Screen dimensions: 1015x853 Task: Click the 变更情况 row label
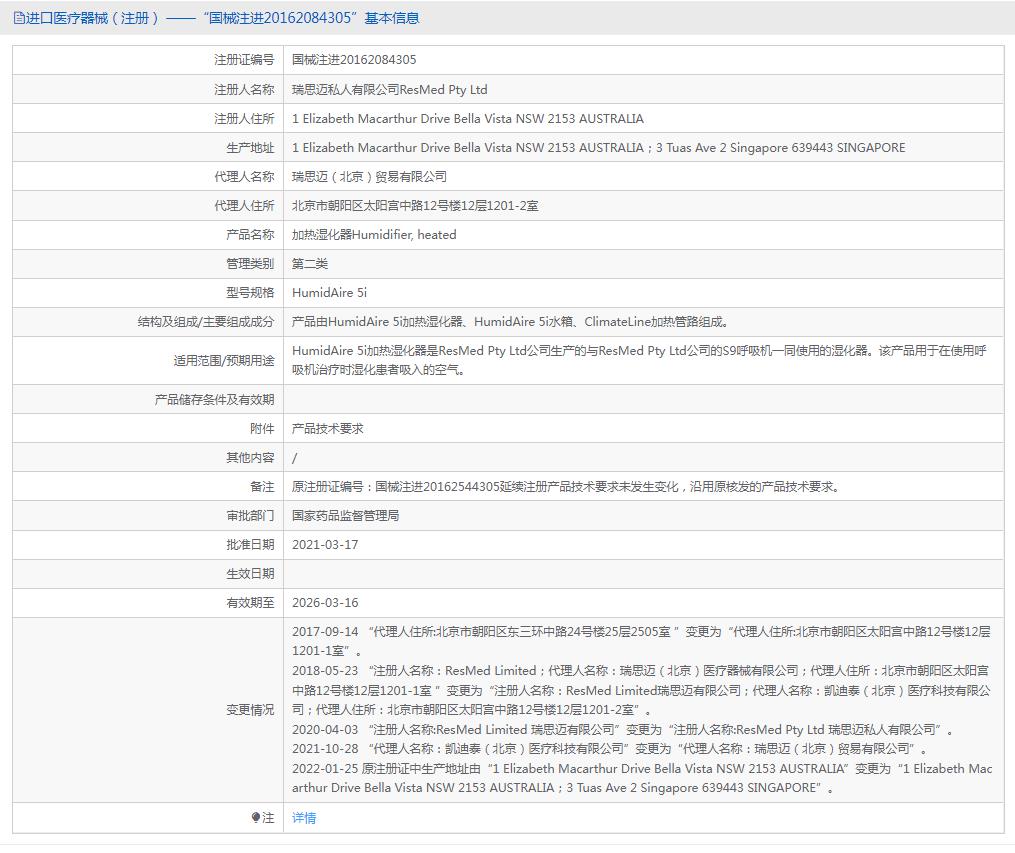point(249,710)
